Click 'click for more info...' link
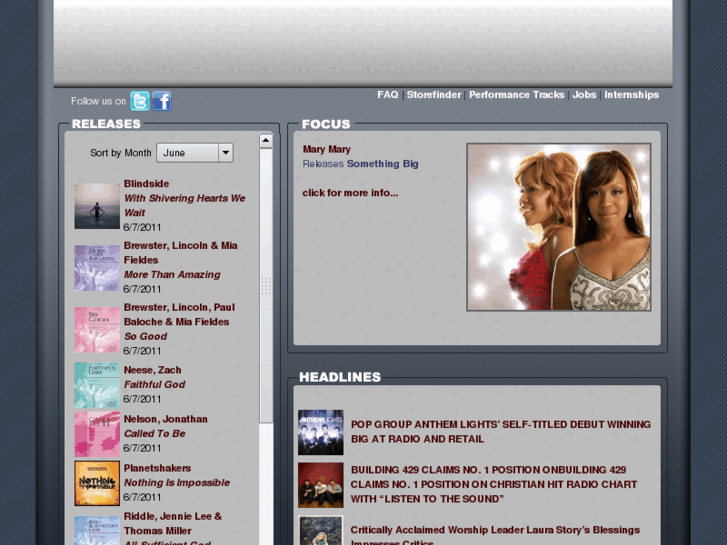The height and width of the screenshot is (545, 727). (x=350, y=193)
